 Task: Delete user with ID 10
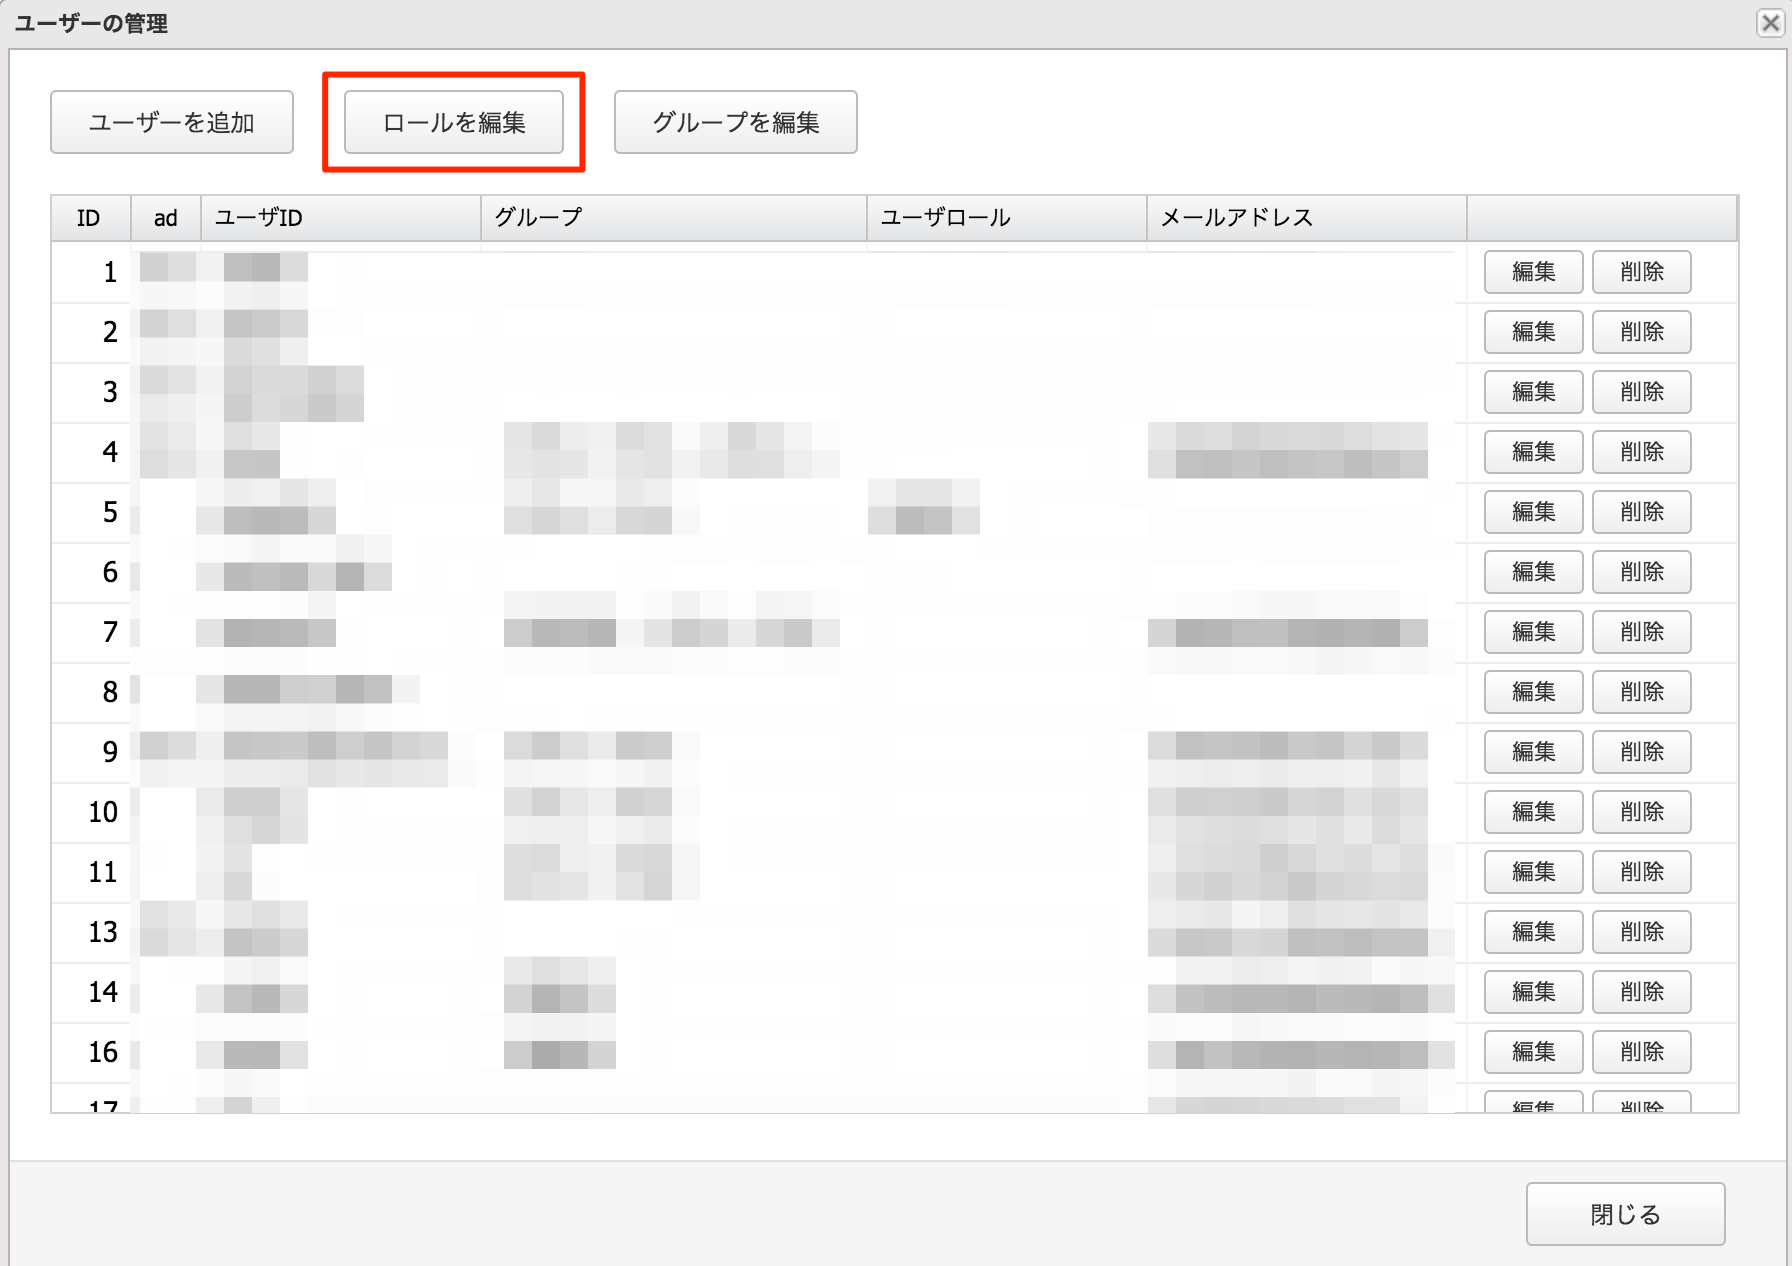point(1642,812)
